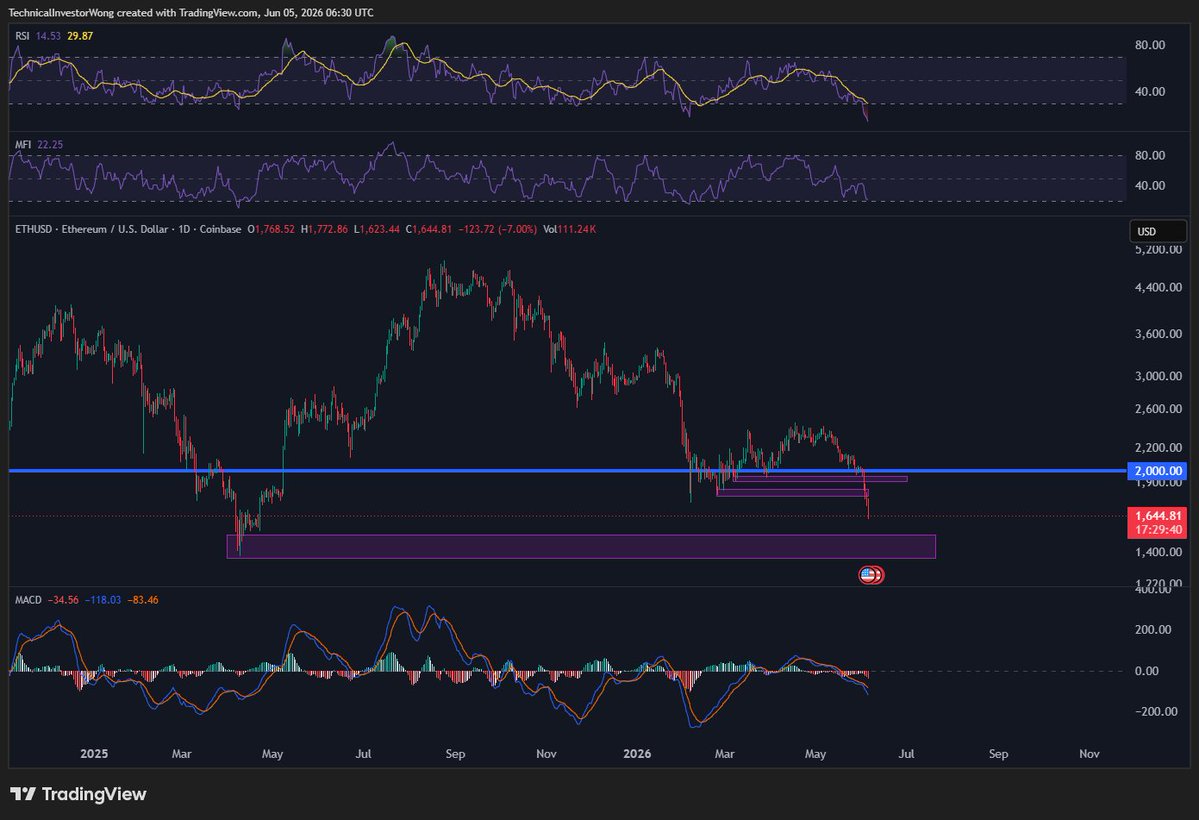Screen dimensions: 1199x820
Task: Click the high price H1,772.86
Action: tap(324, 229)
